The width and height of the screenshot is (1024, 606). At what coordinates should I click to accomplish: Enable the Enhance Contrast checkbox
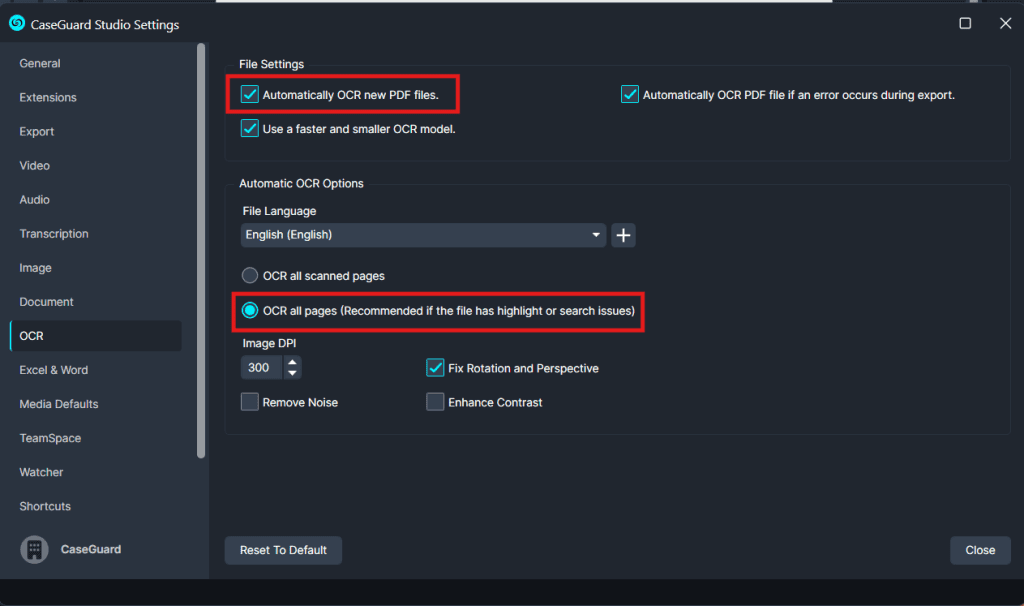click(x=435, y=402)
